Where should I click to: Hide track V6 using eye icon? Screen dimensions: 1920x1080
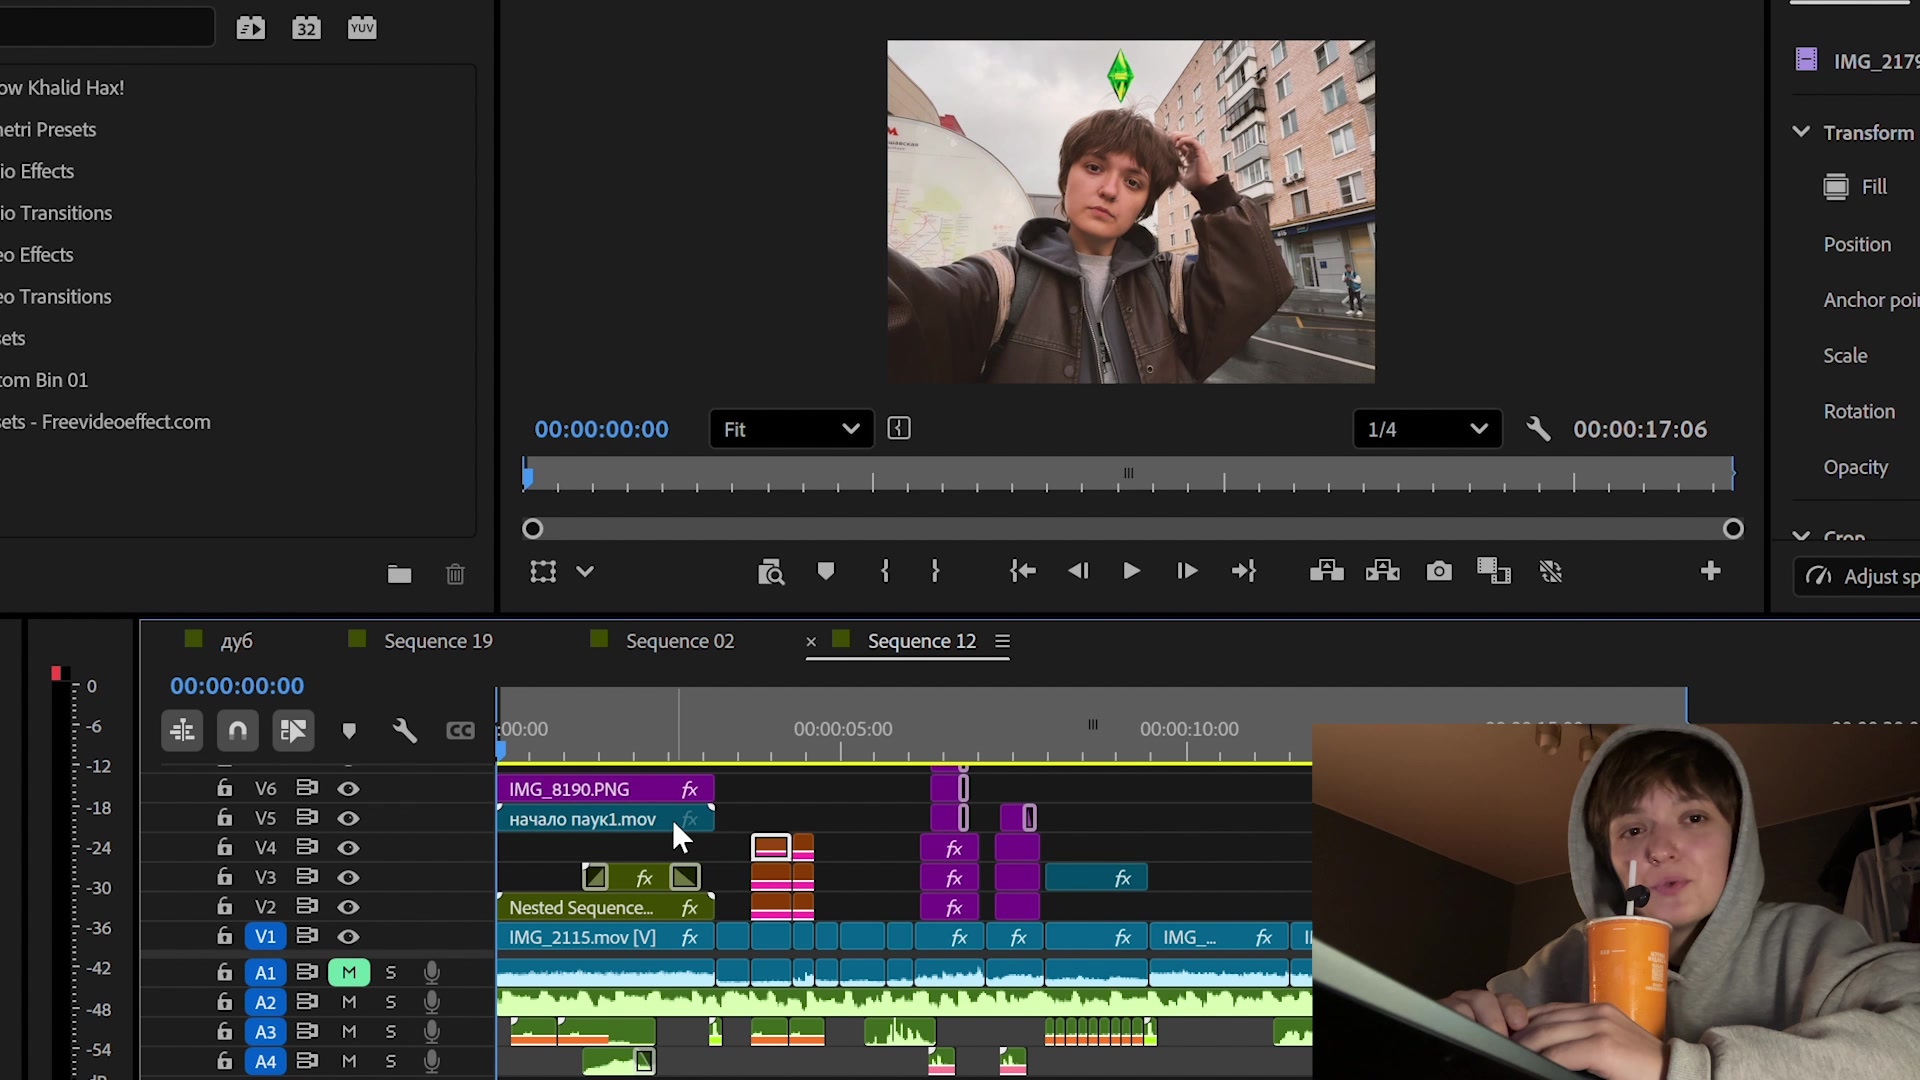click(x=348, y=789)
